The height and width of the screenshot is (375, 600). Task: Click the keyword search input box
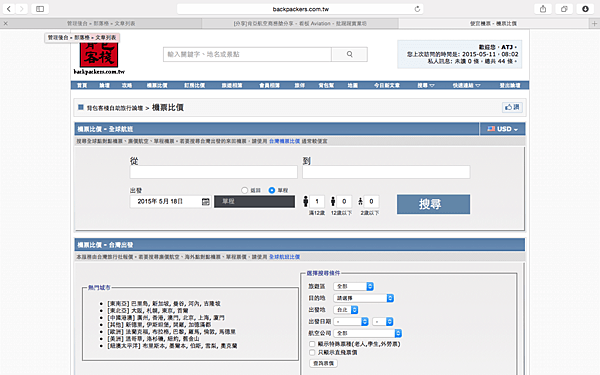tap(247, 54)
